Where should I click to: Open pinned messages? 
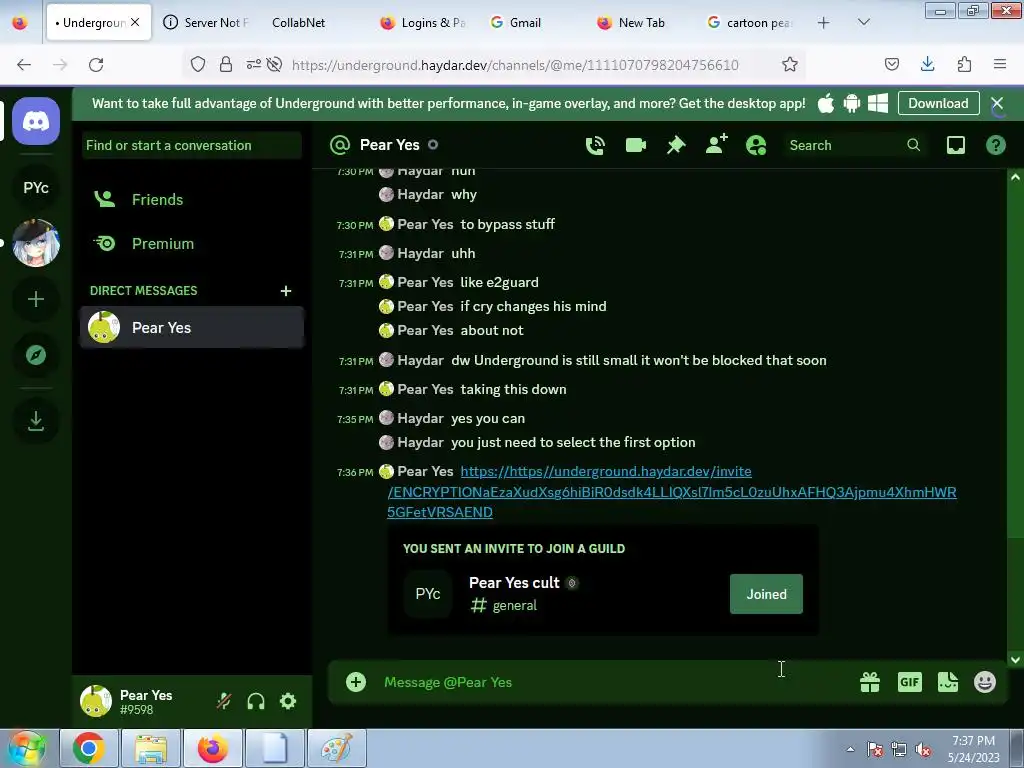676,145
